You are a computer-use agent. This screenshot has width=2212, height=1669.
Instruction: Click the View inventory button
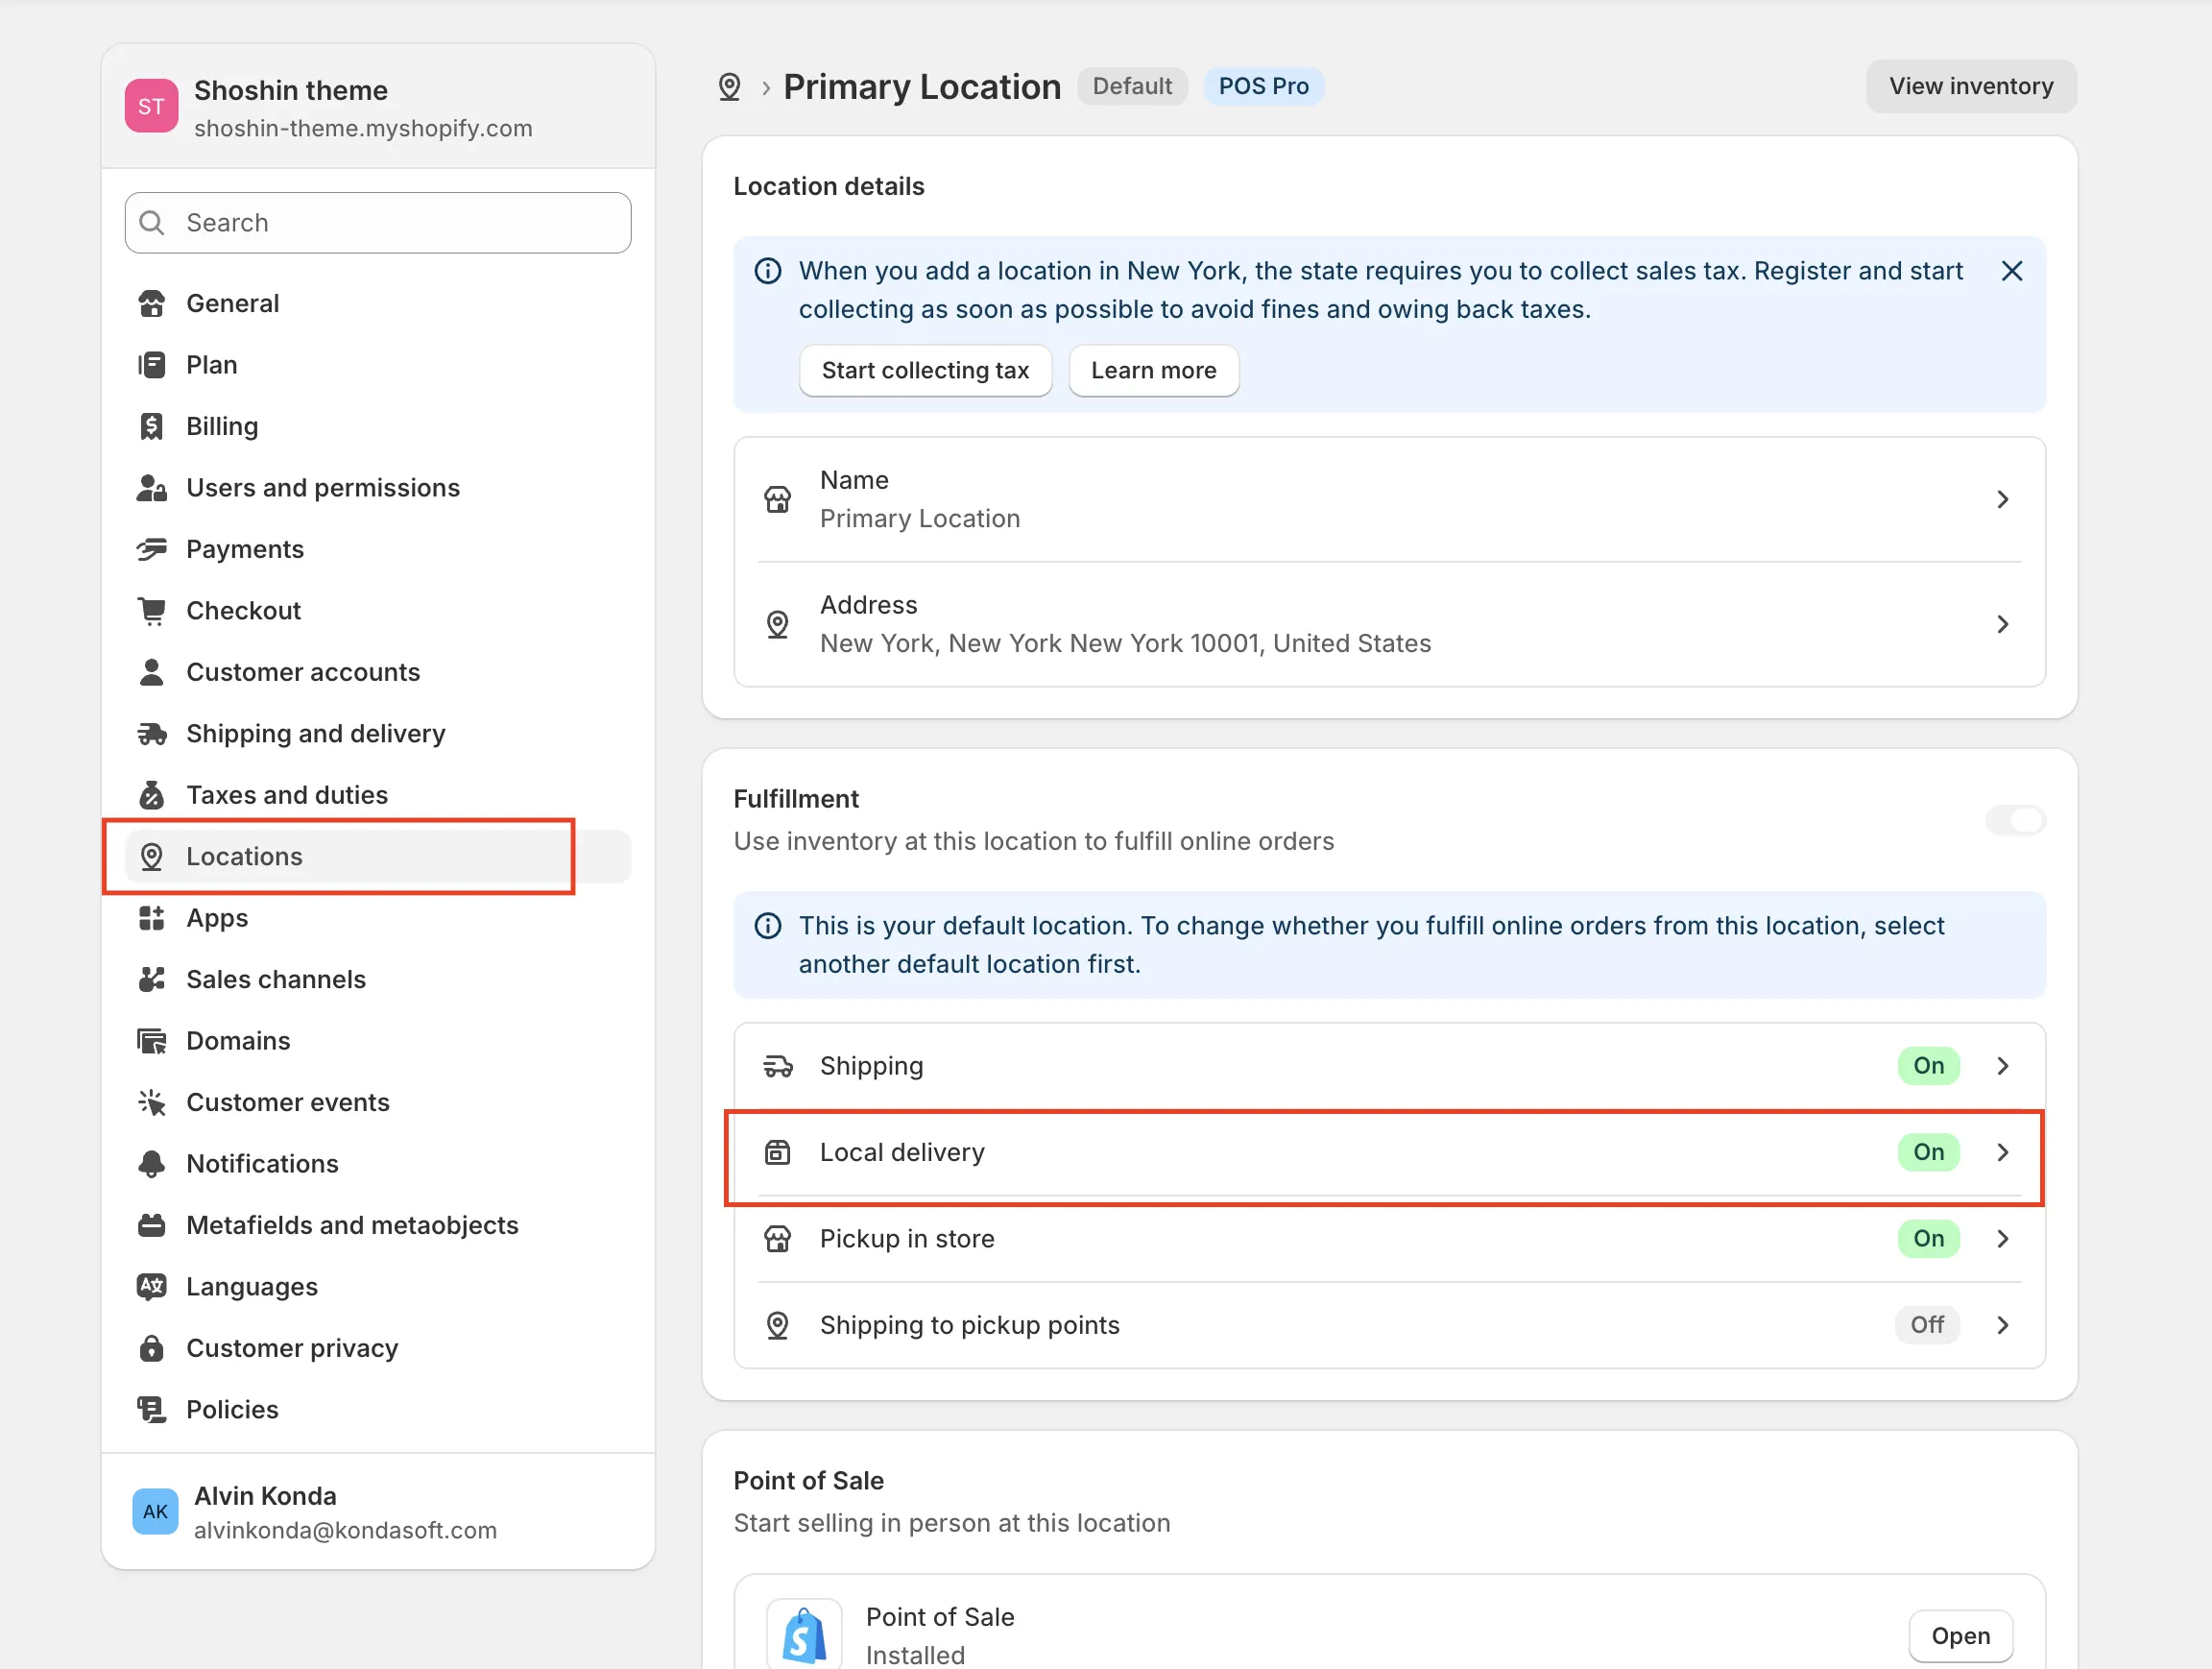pyautogui.click(x=1970, y=86)
